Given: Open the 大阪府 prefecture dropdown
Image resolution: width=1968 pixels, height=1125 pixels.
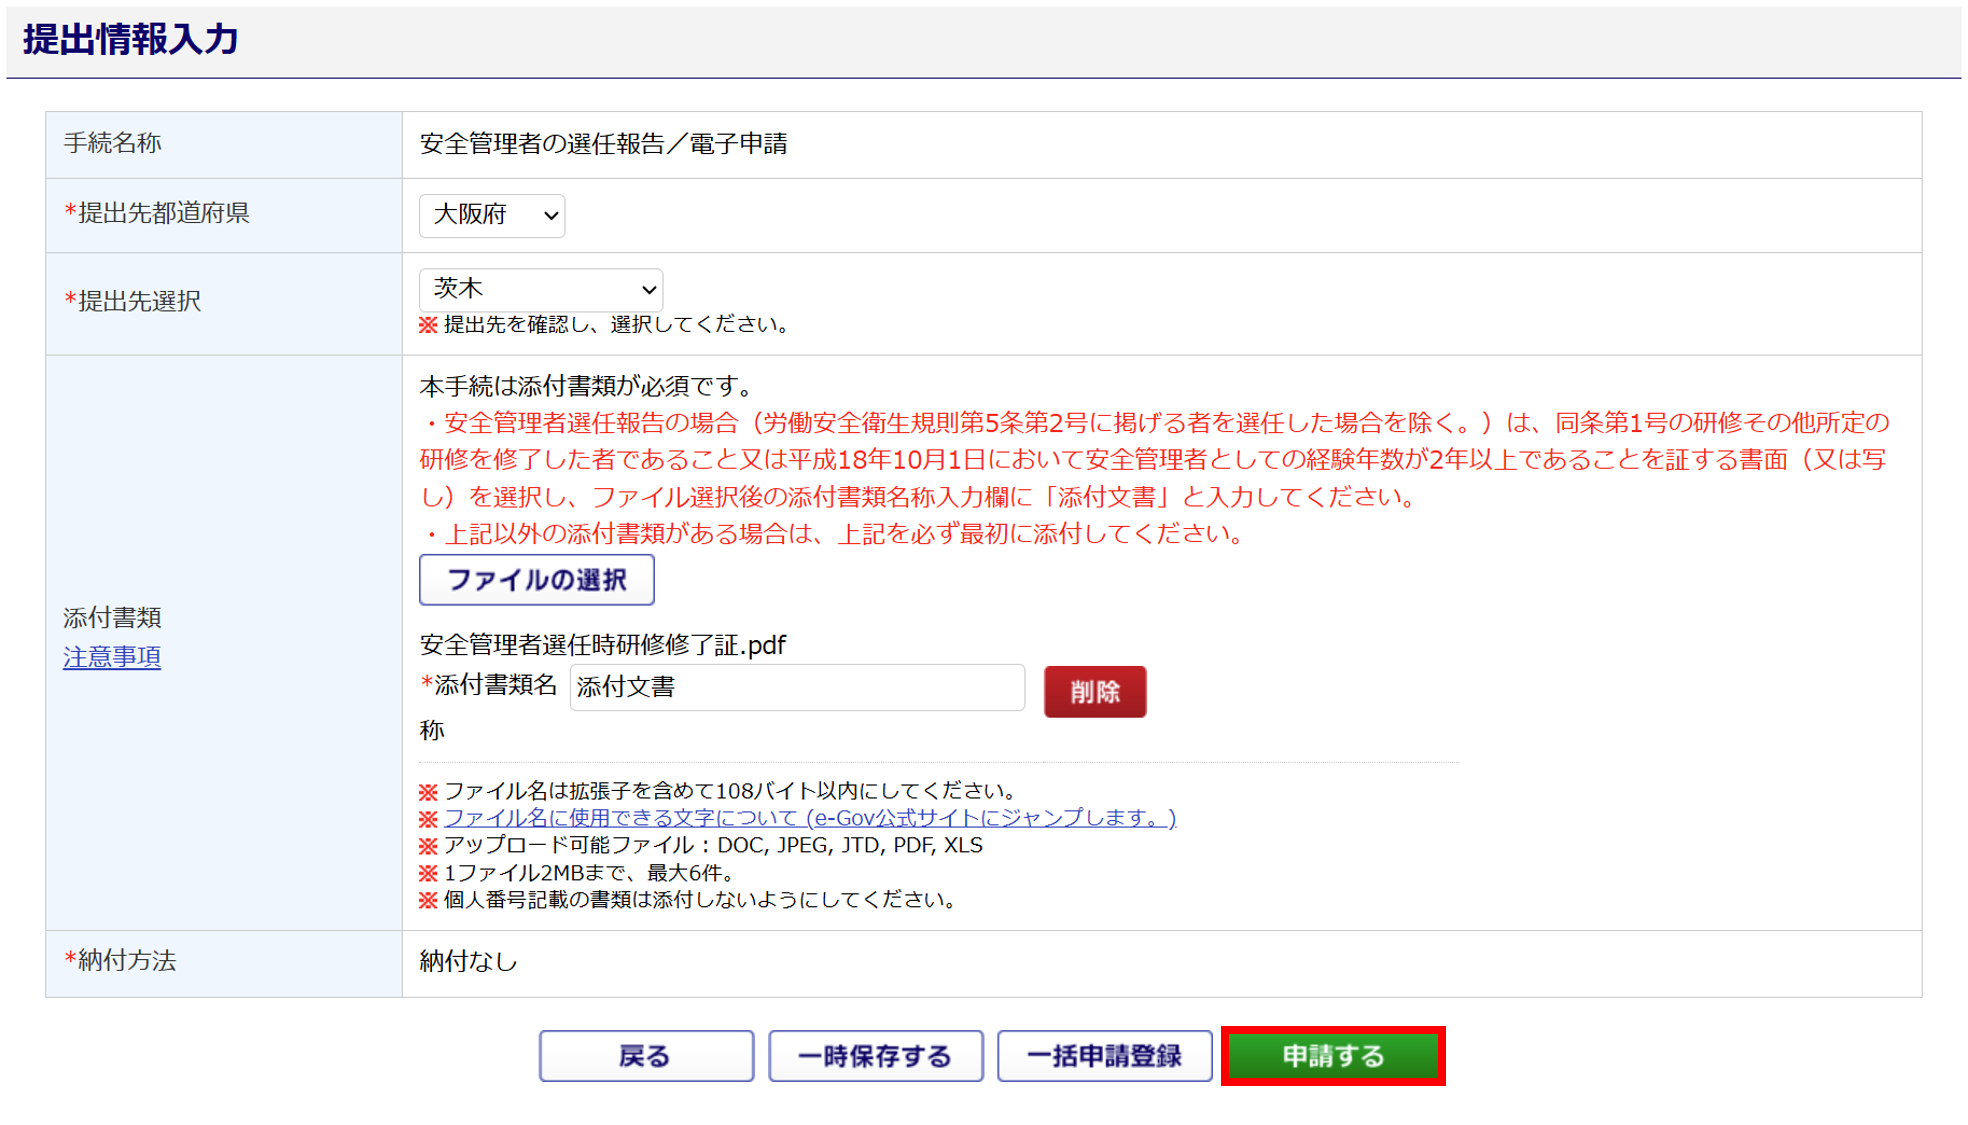Looking at the screenshot, I should [x=490, y=215].
